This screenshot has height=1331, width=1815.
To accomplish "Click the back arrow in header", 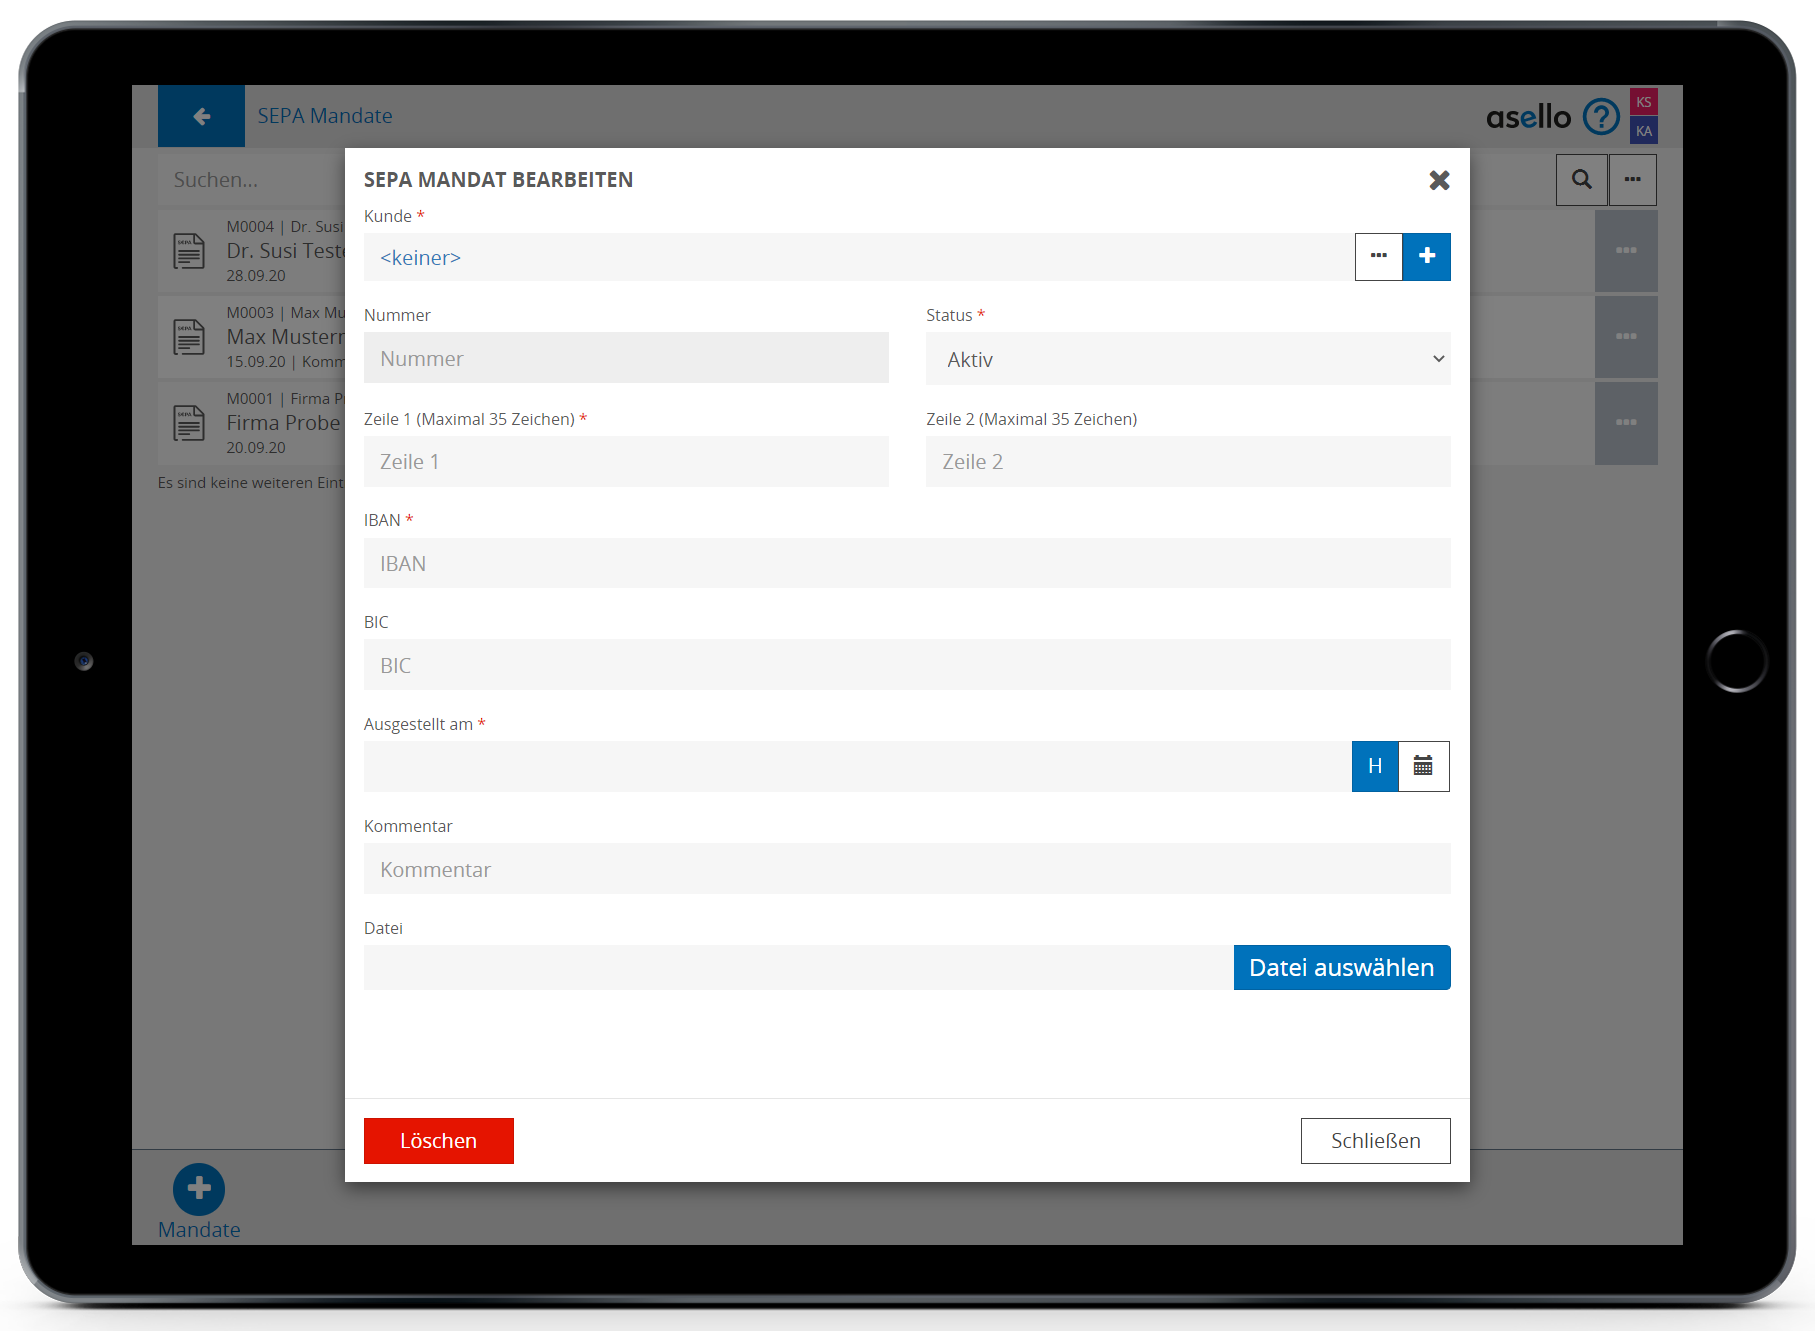I will [x=201, y=116].
